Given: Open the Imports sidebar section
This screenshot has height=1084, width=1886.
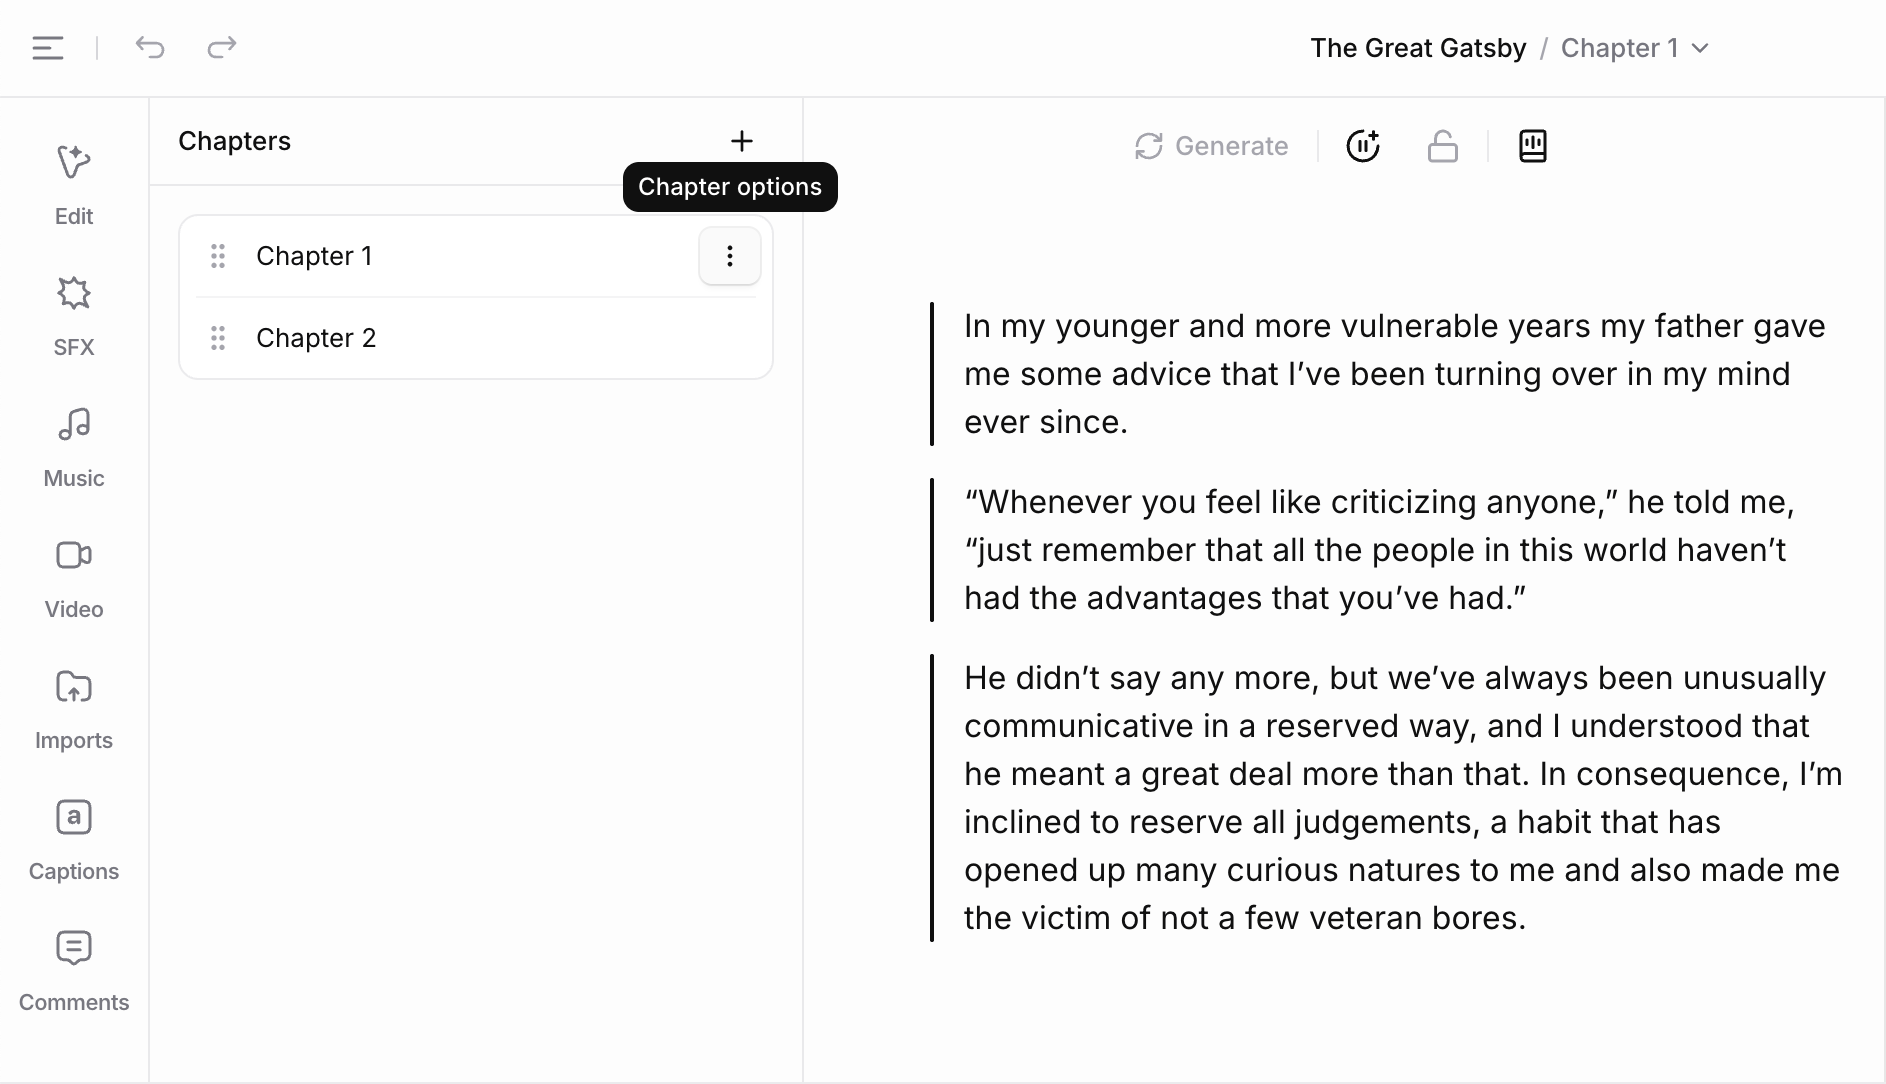Looking at the screenshot, I should [x=74, y=707].
